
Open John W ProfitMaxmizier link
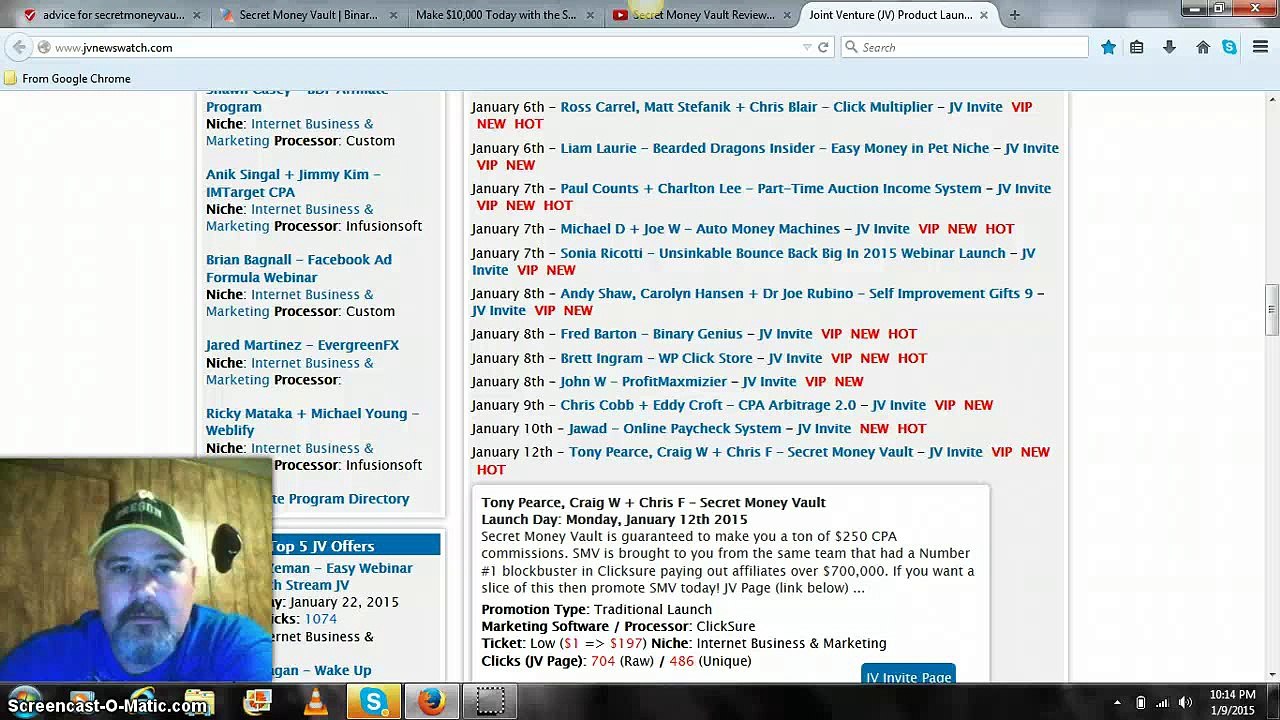point(678,382)
